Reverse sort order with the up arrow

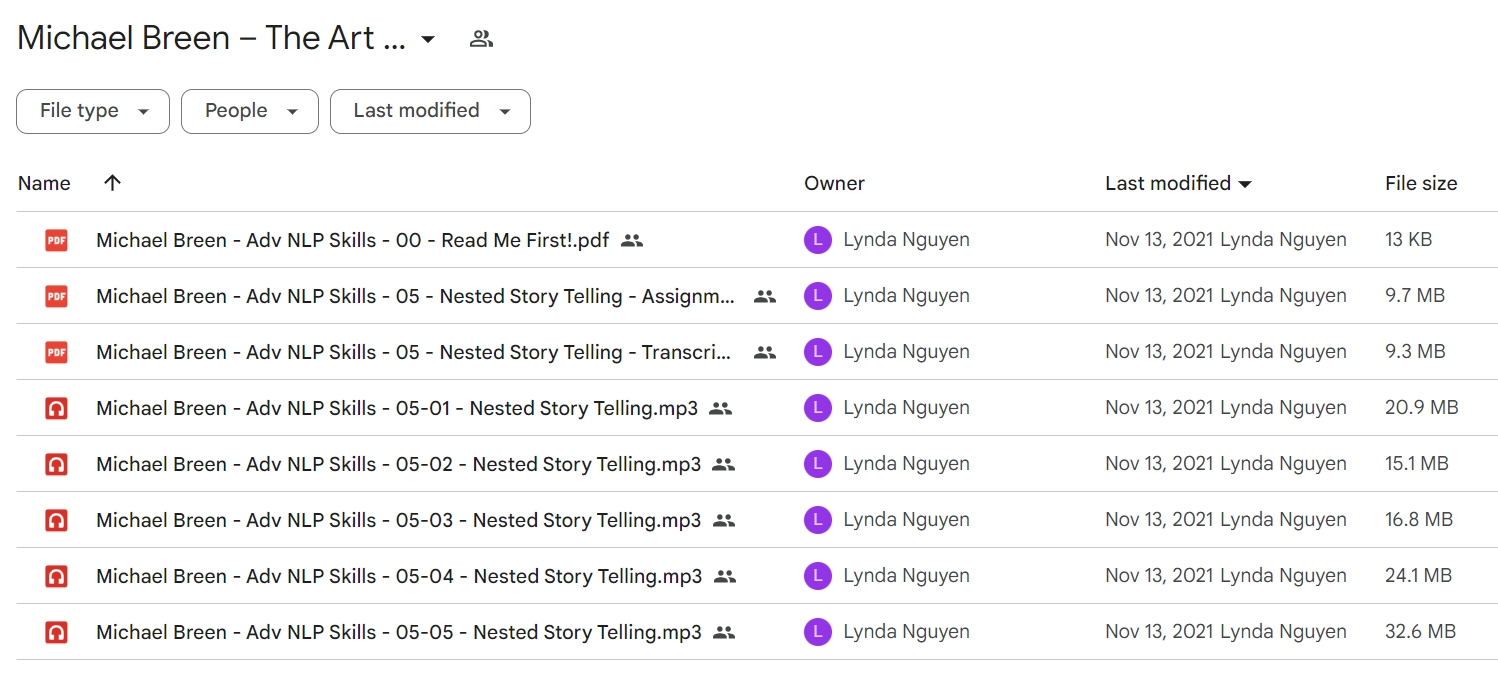[x=112, y=183]
